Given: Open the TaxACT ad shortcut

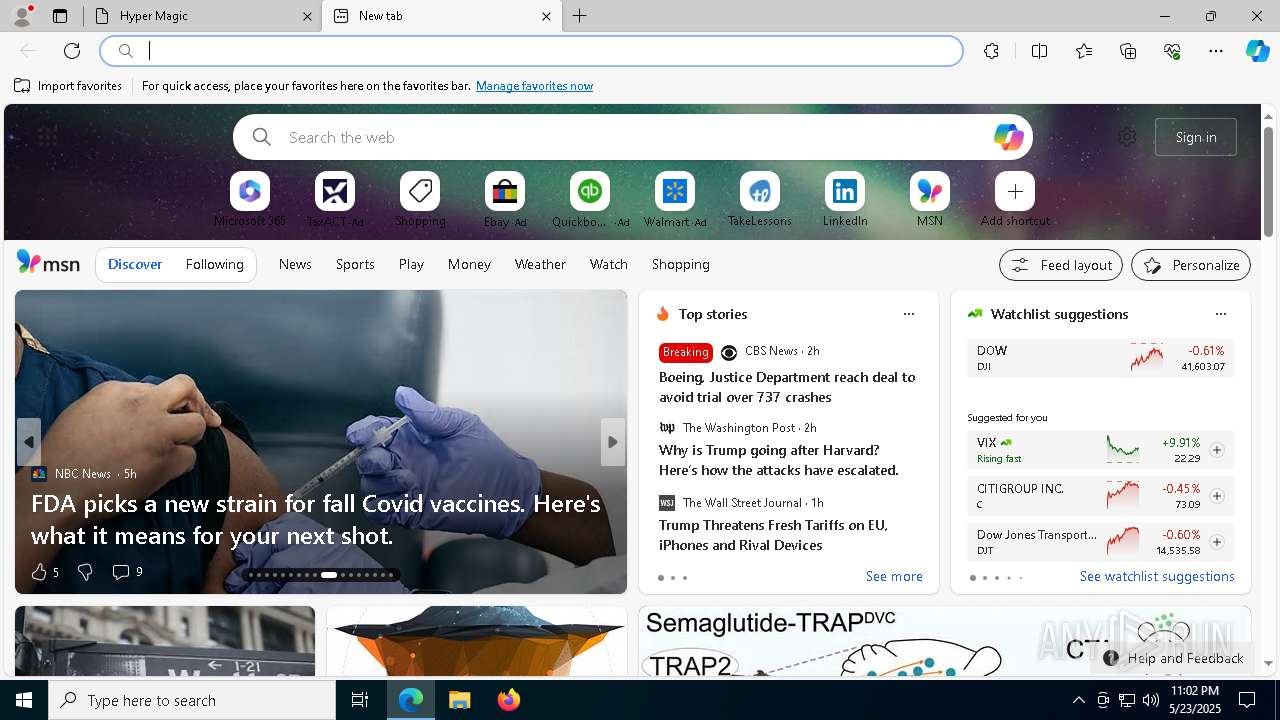Looking at the screenshot, I should [335, 199].
